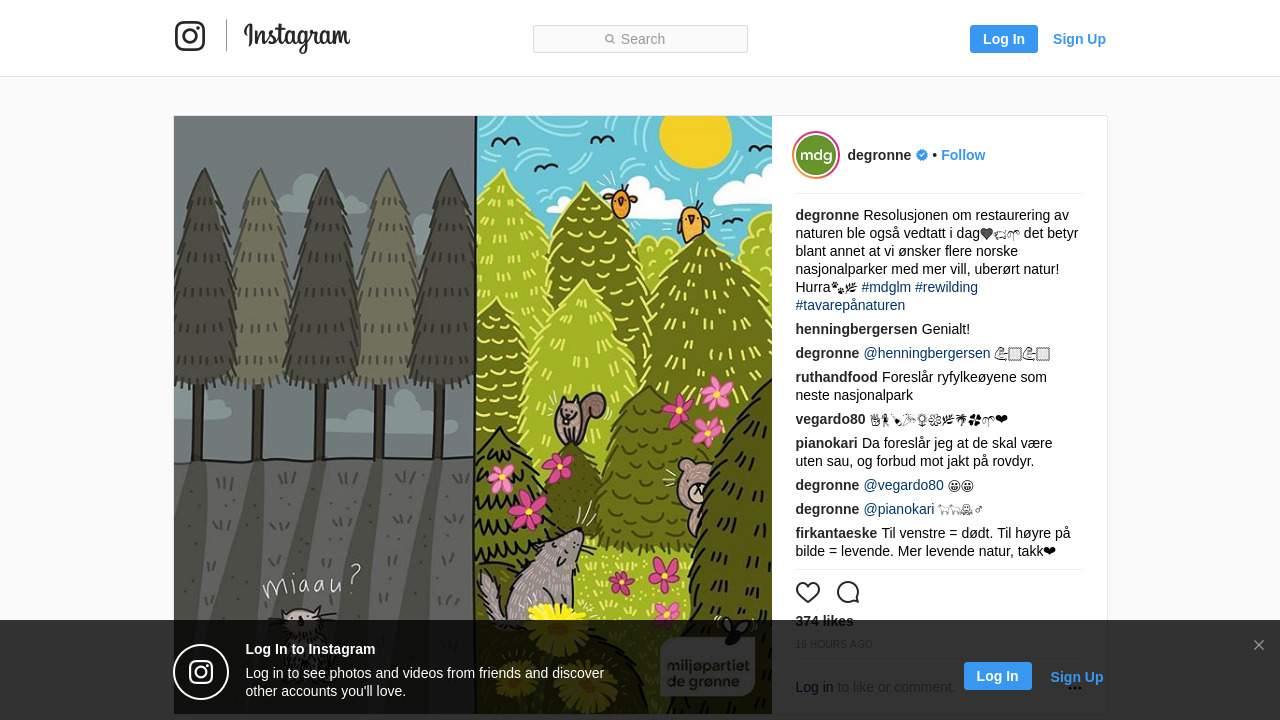Click the Instagram circle icon in the banner
This screenshot has height=720, width=1280.
(x=201, y=672)
